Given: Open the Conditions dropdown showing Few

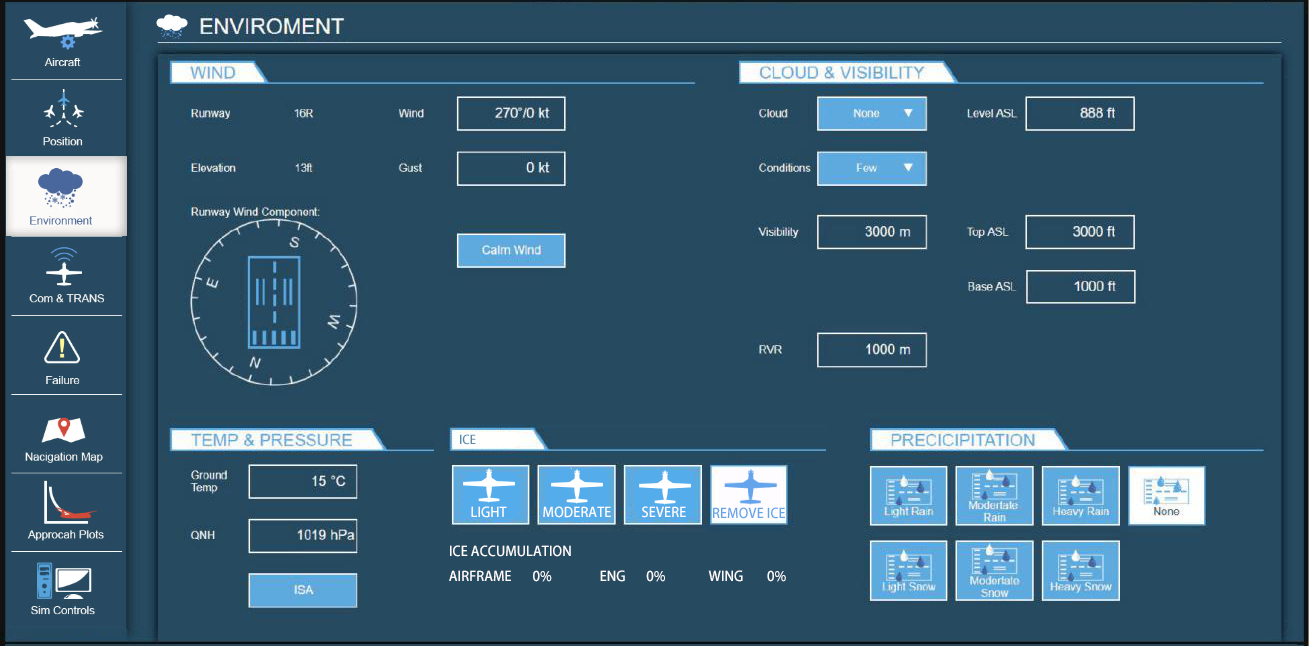Looking at the screenshot, I should (x=871, y=168).
